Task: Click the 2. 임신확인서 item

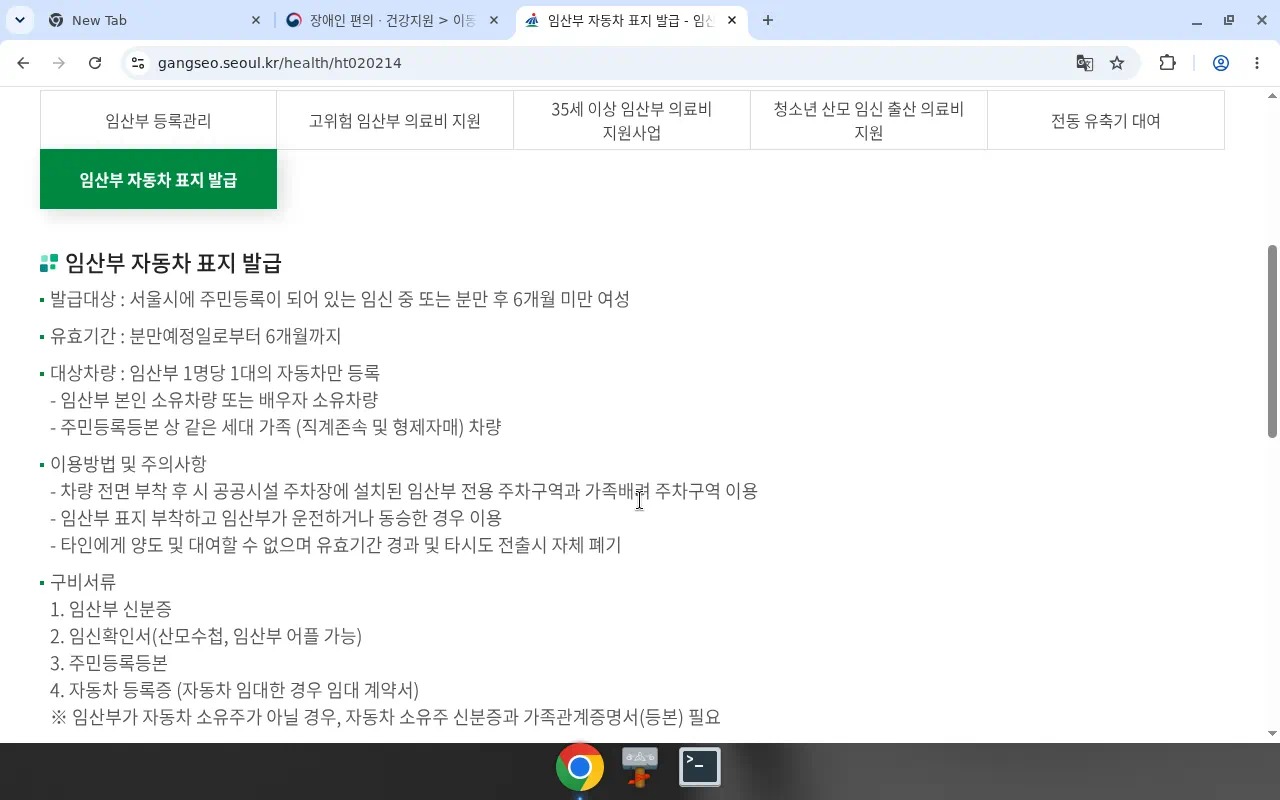Action: (206, 636)
